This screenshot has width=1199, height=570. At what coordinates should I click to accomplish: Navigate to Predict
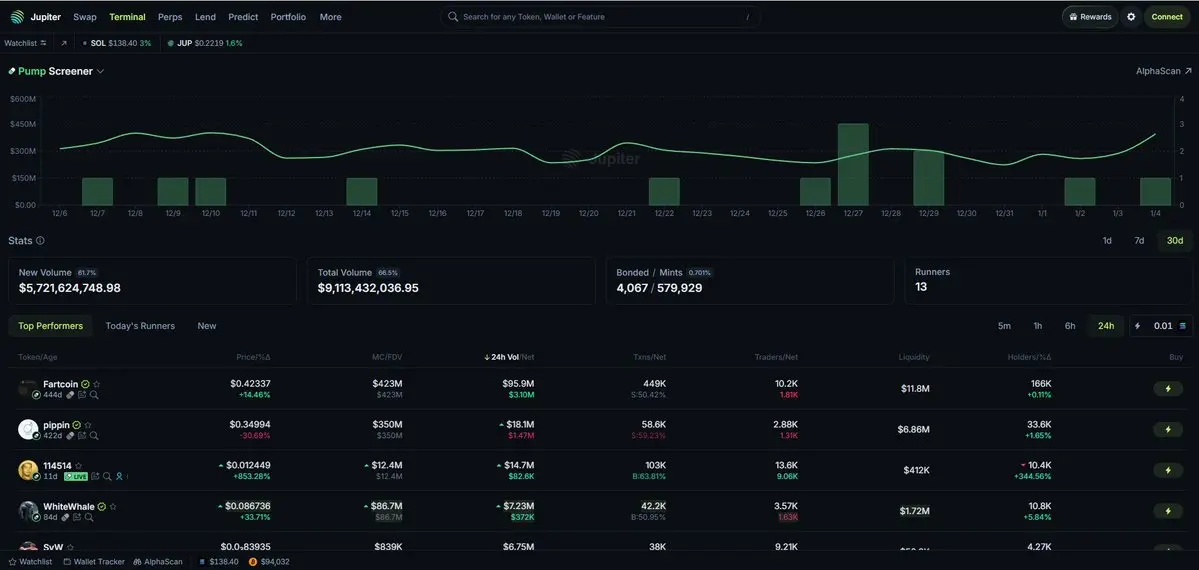(243, 17)
